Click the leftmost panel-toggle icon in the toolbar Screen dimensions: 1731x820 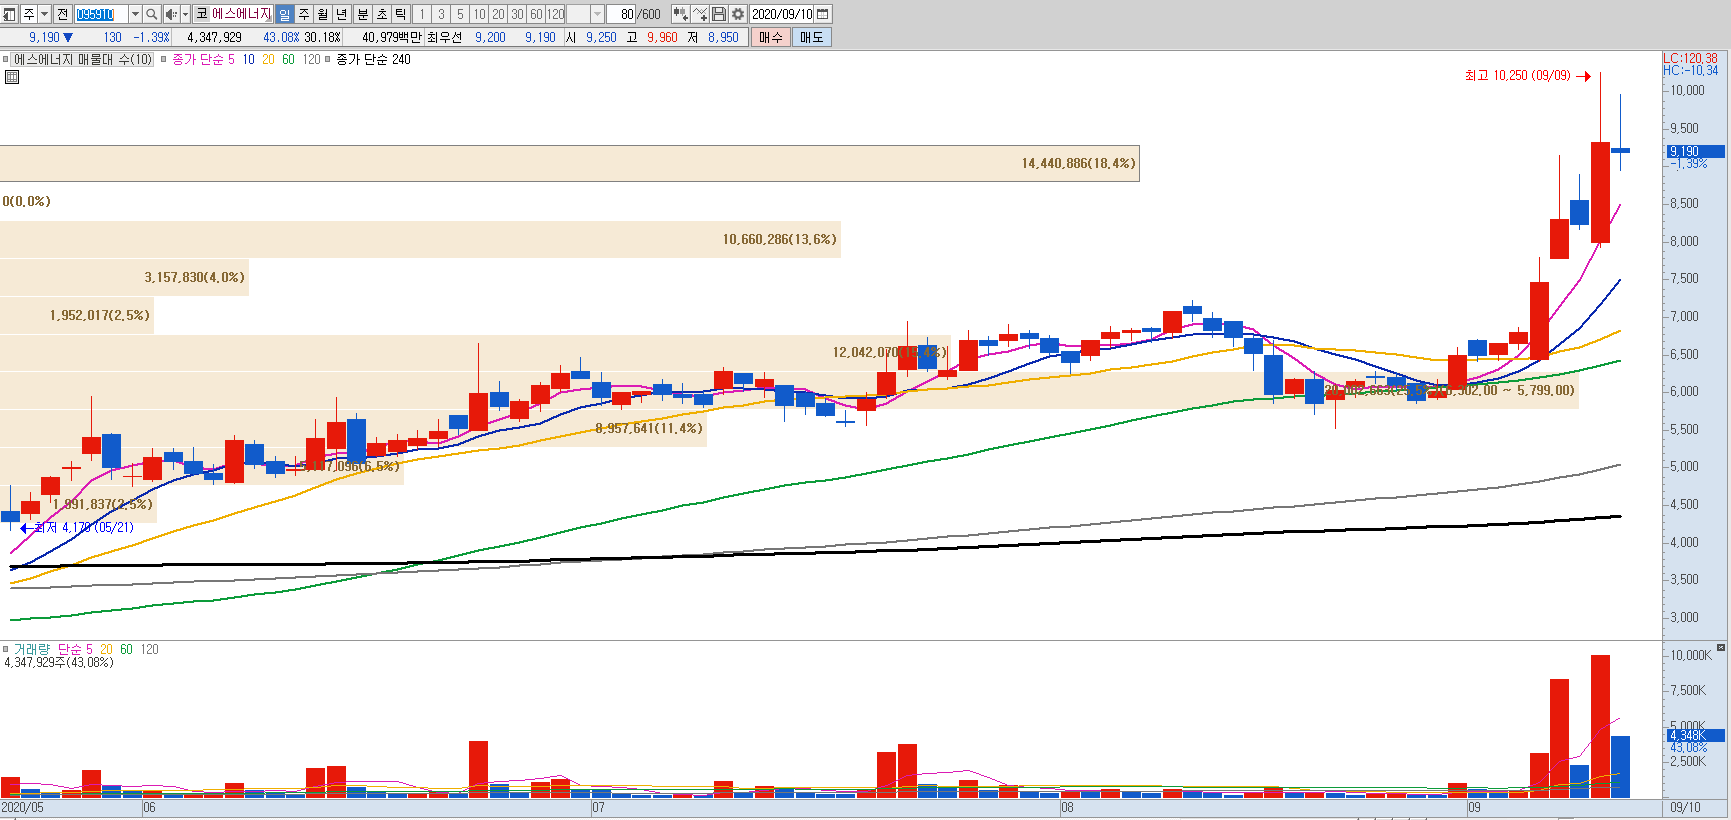[10, 14]
